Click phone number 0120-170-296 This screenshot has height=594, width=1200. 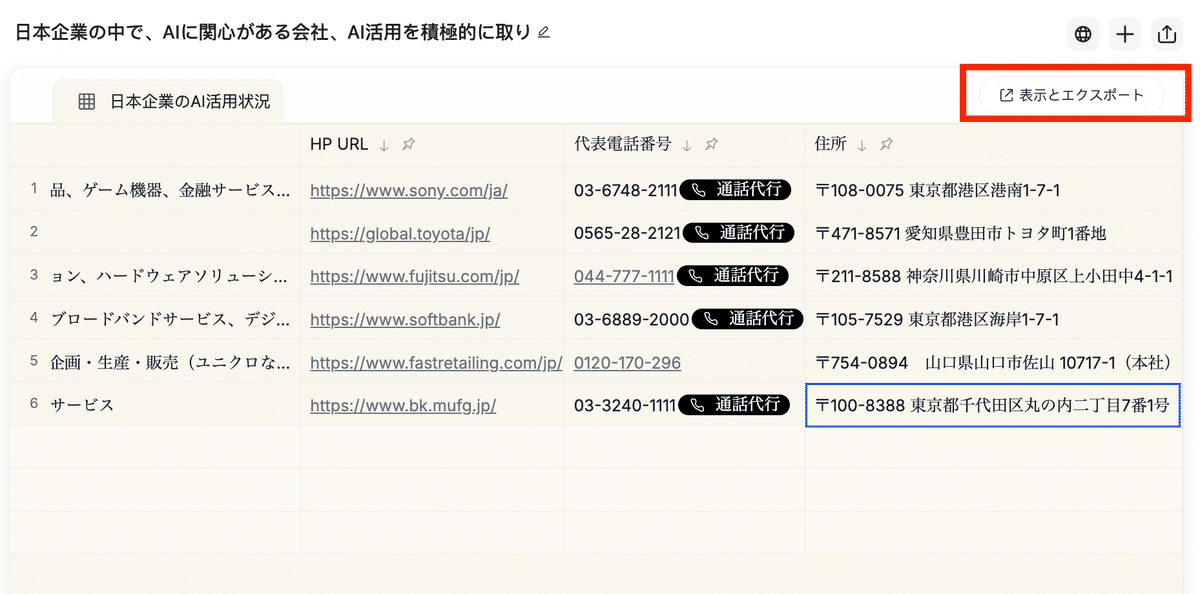click(x=627, y=362)
